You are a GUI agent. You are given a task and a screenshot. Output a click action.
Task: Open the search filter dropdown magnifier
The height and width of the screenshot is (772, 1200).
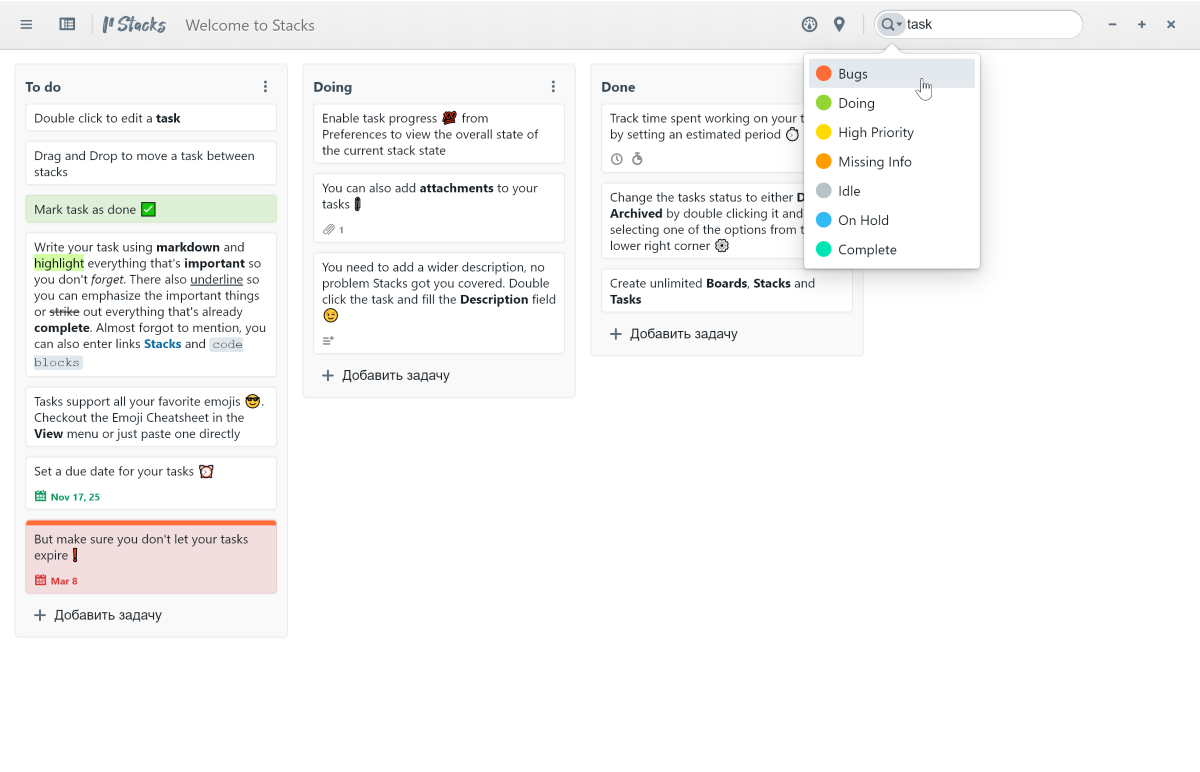[x=891, y=25]
